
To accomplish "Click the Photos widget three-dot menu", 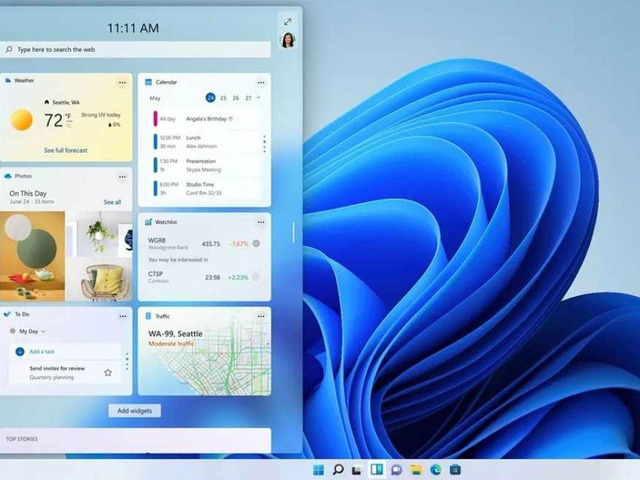I will tap(122, 176).
